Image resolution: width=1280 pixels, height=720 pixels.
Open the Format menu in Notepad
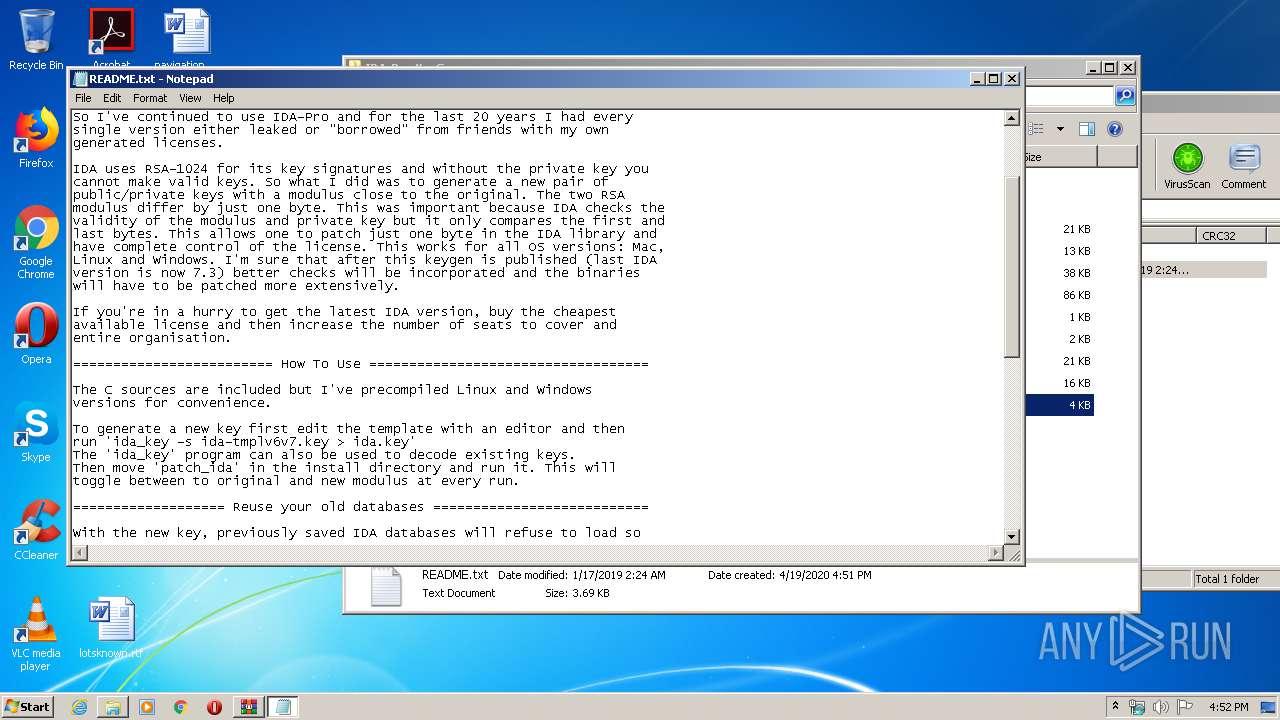150,98
